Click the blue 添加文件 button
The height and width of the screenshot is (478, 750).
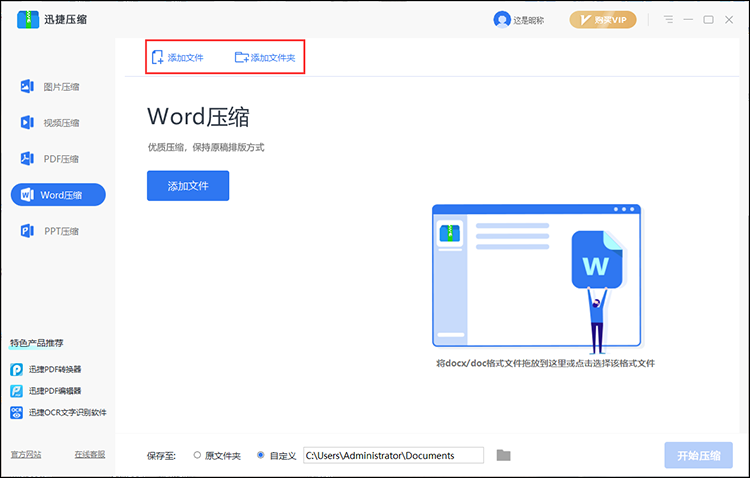(188, 186)
